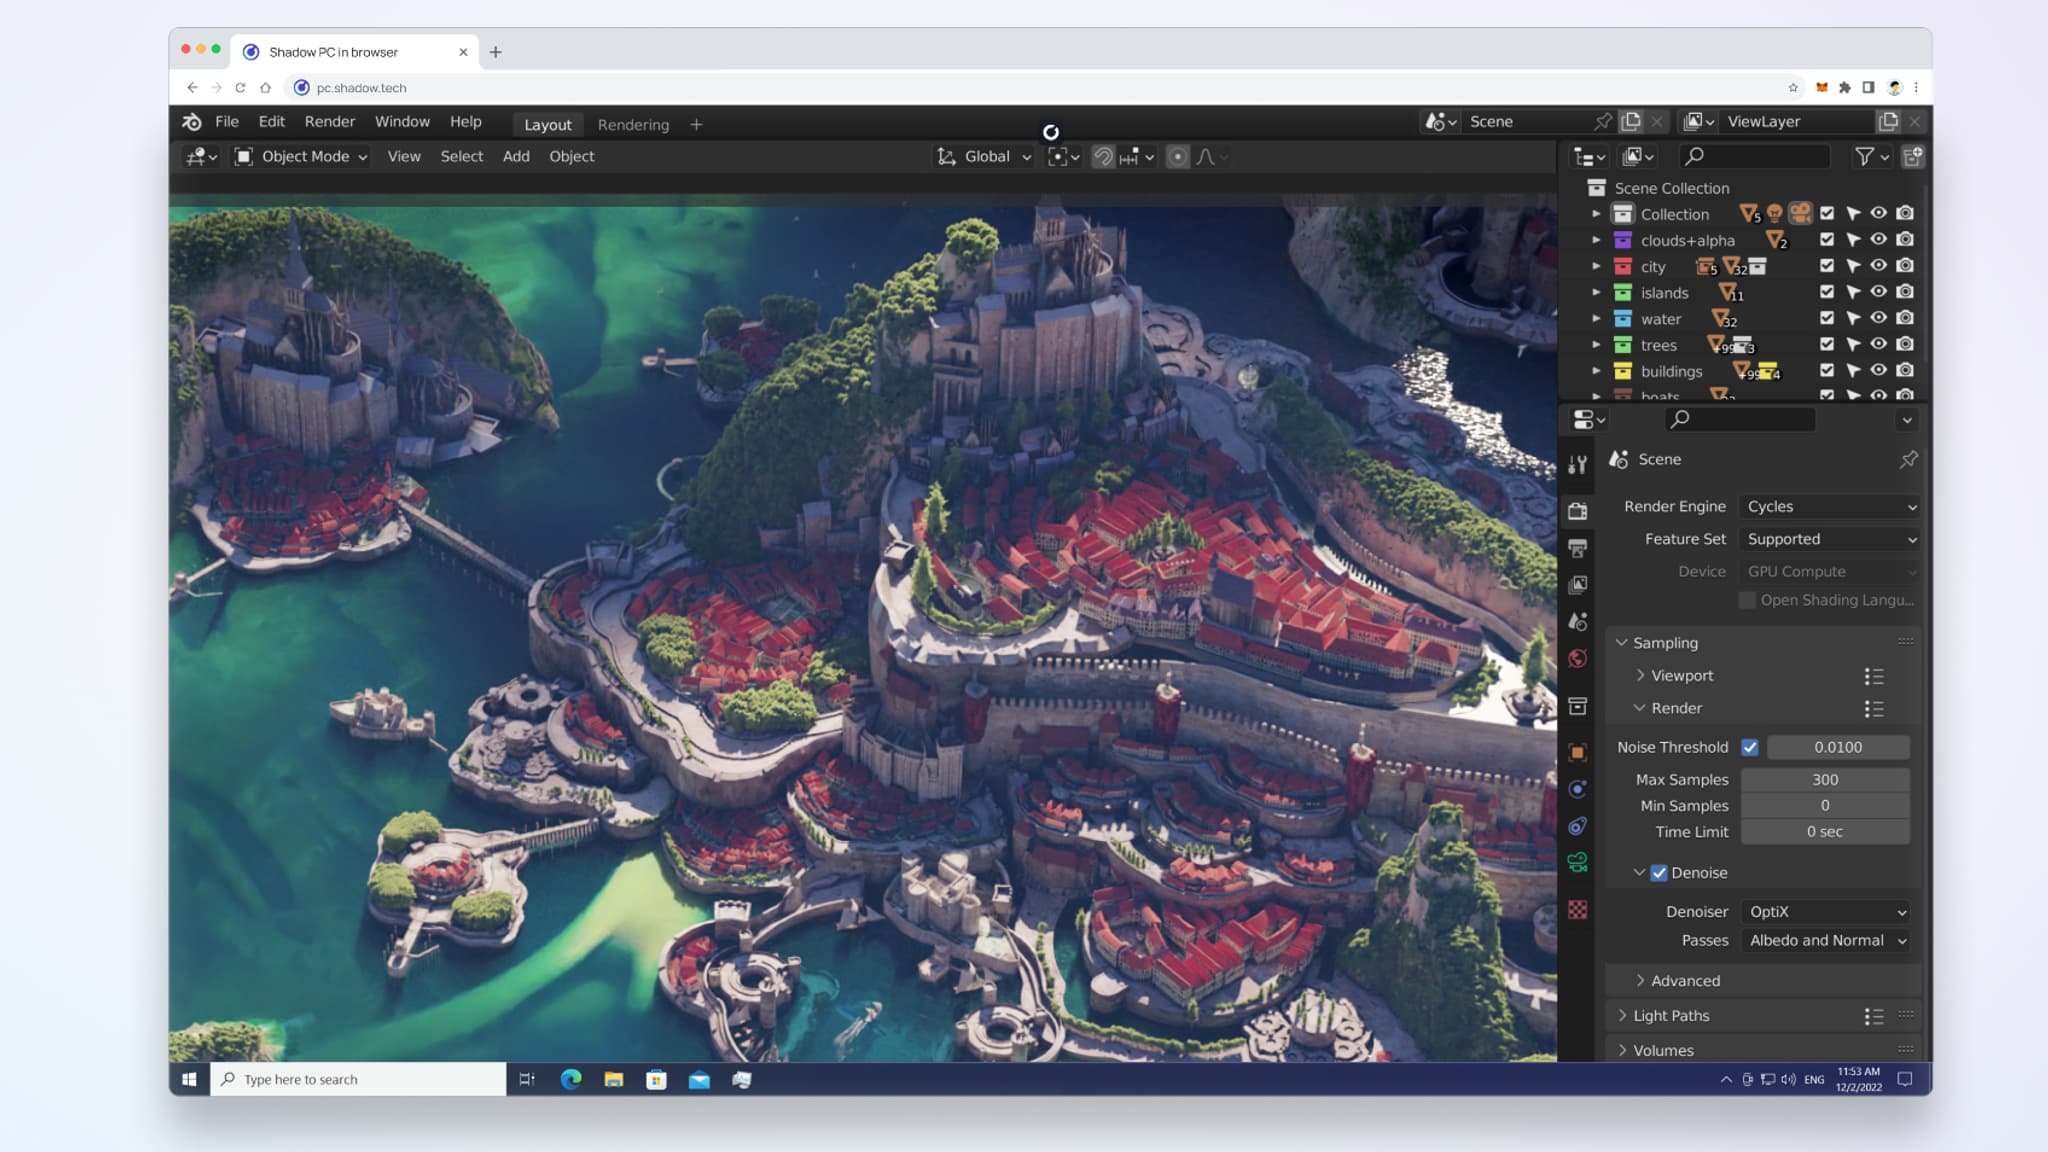
Task: Open the Collection properties tab icon
Action: click(1578, 706)
